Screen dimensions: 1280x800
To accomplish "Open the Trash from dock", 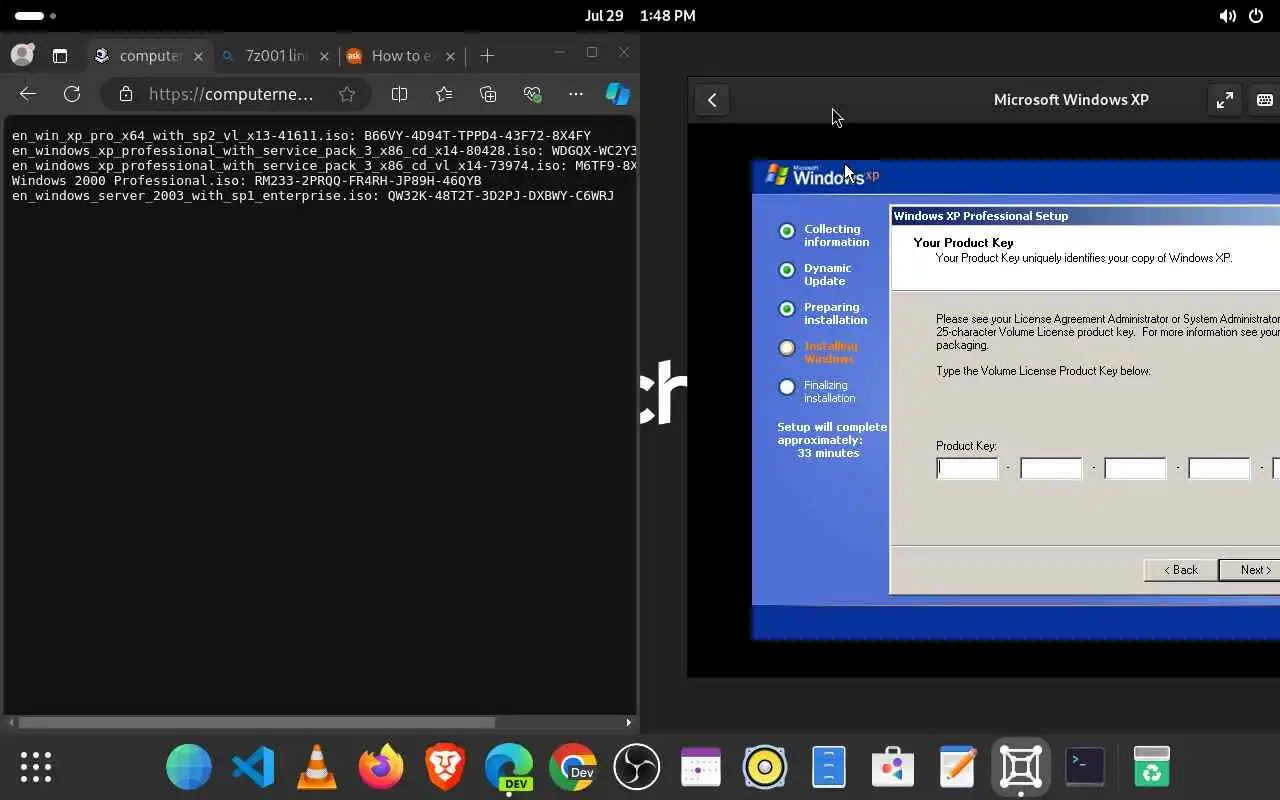I will tap(1152, 767).
